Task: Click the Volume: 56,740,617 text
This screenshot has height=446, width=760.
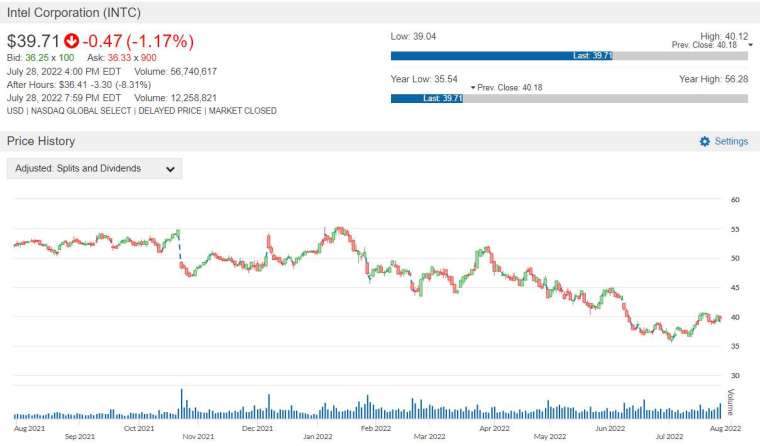Action: (x=175, y=71)
